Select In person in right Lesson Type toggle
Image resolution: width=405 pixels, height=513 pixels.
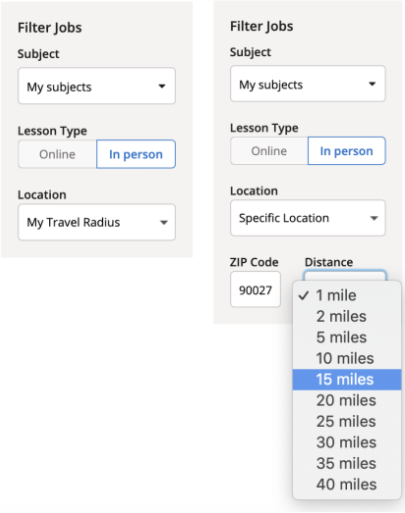347,151
